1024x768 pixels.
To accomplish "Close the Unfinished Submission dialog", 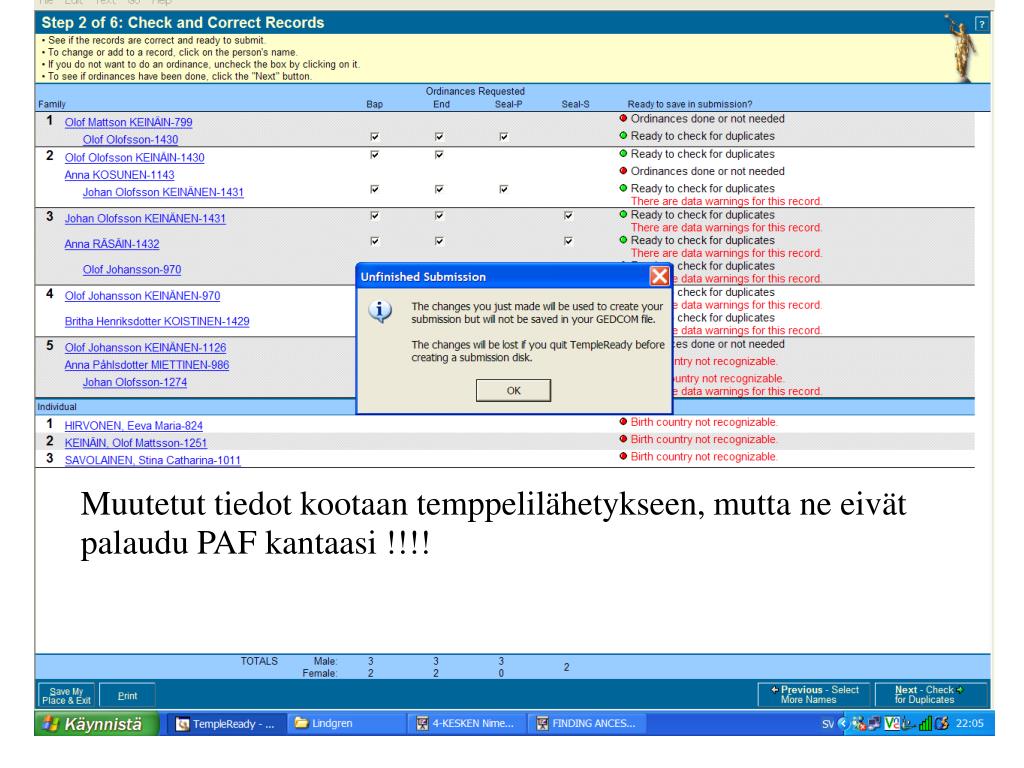I will pos(659,276).
